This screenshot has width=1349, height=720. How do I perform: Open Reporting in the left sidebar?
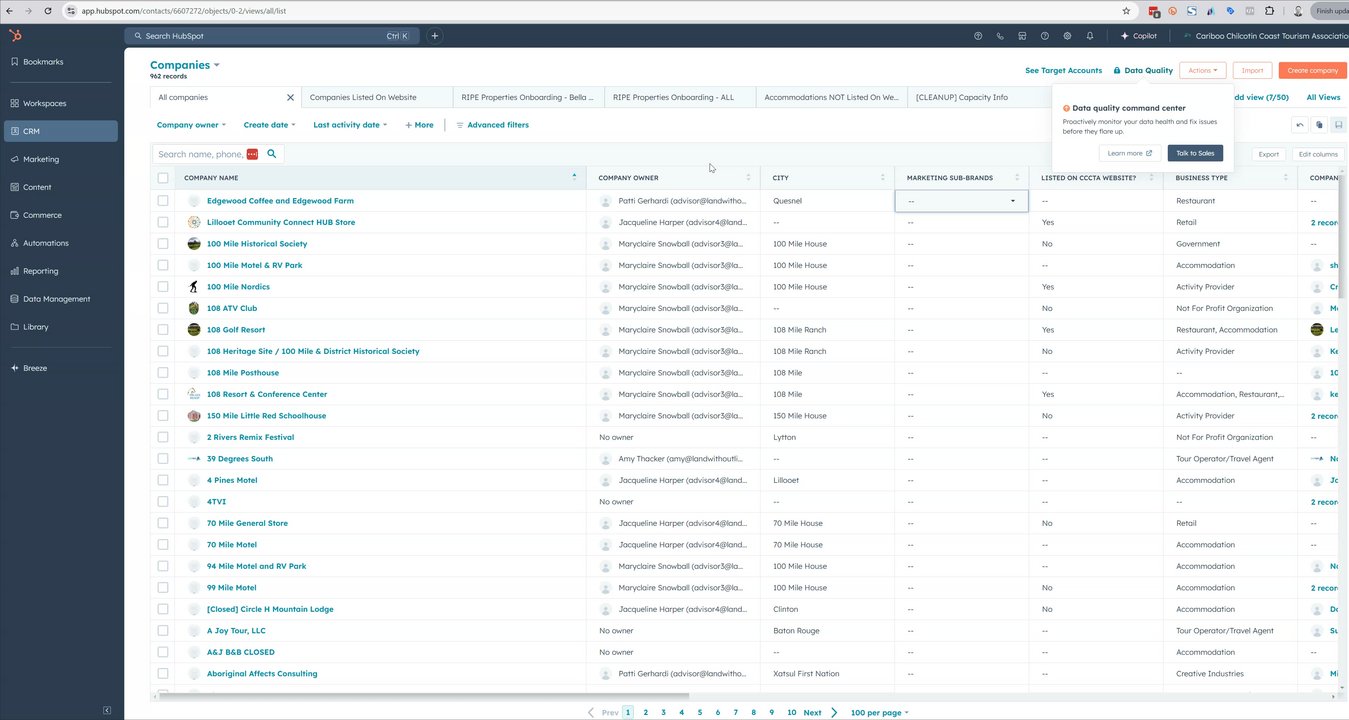pyautogui.click(x=60, y=271)
